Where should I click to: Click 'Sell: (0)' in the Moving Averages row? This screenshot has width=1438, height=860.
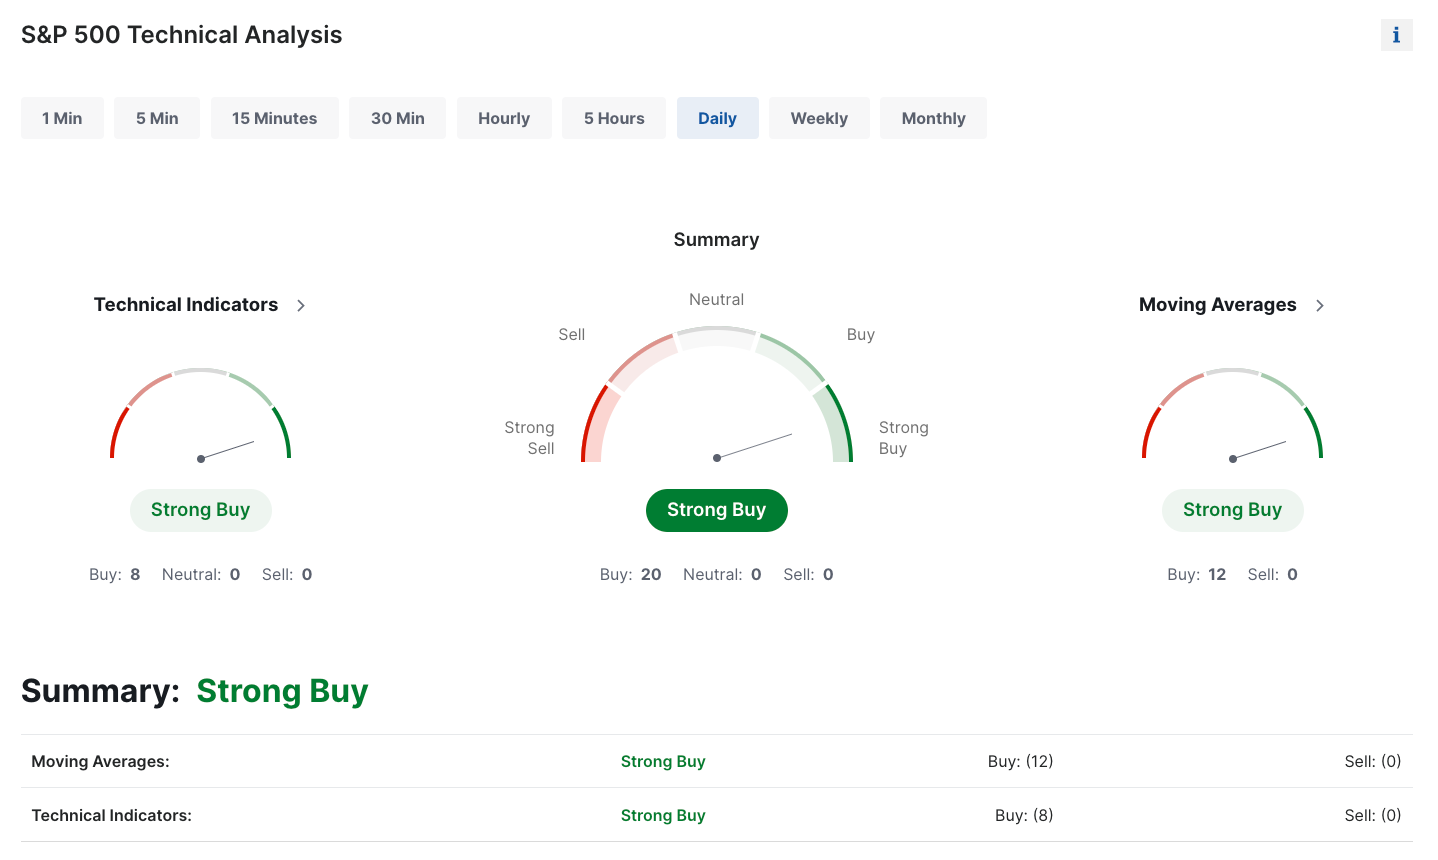click(x=1373, y=762)
